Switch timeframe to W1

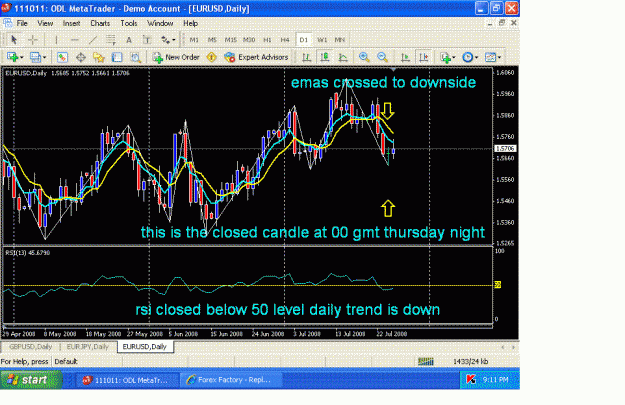point(322,40)
